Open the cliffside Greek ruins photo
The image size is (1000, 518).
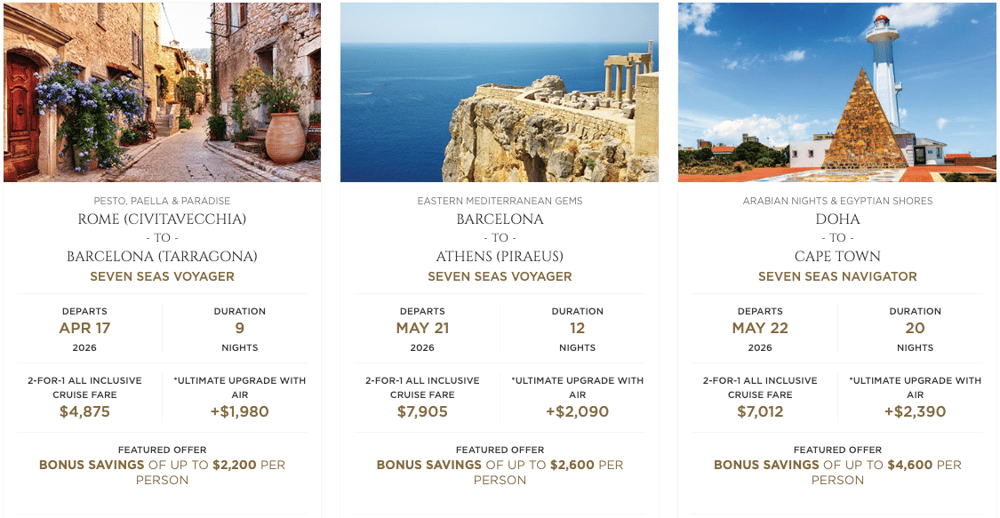pyautogui.click(x=499, y=92)
